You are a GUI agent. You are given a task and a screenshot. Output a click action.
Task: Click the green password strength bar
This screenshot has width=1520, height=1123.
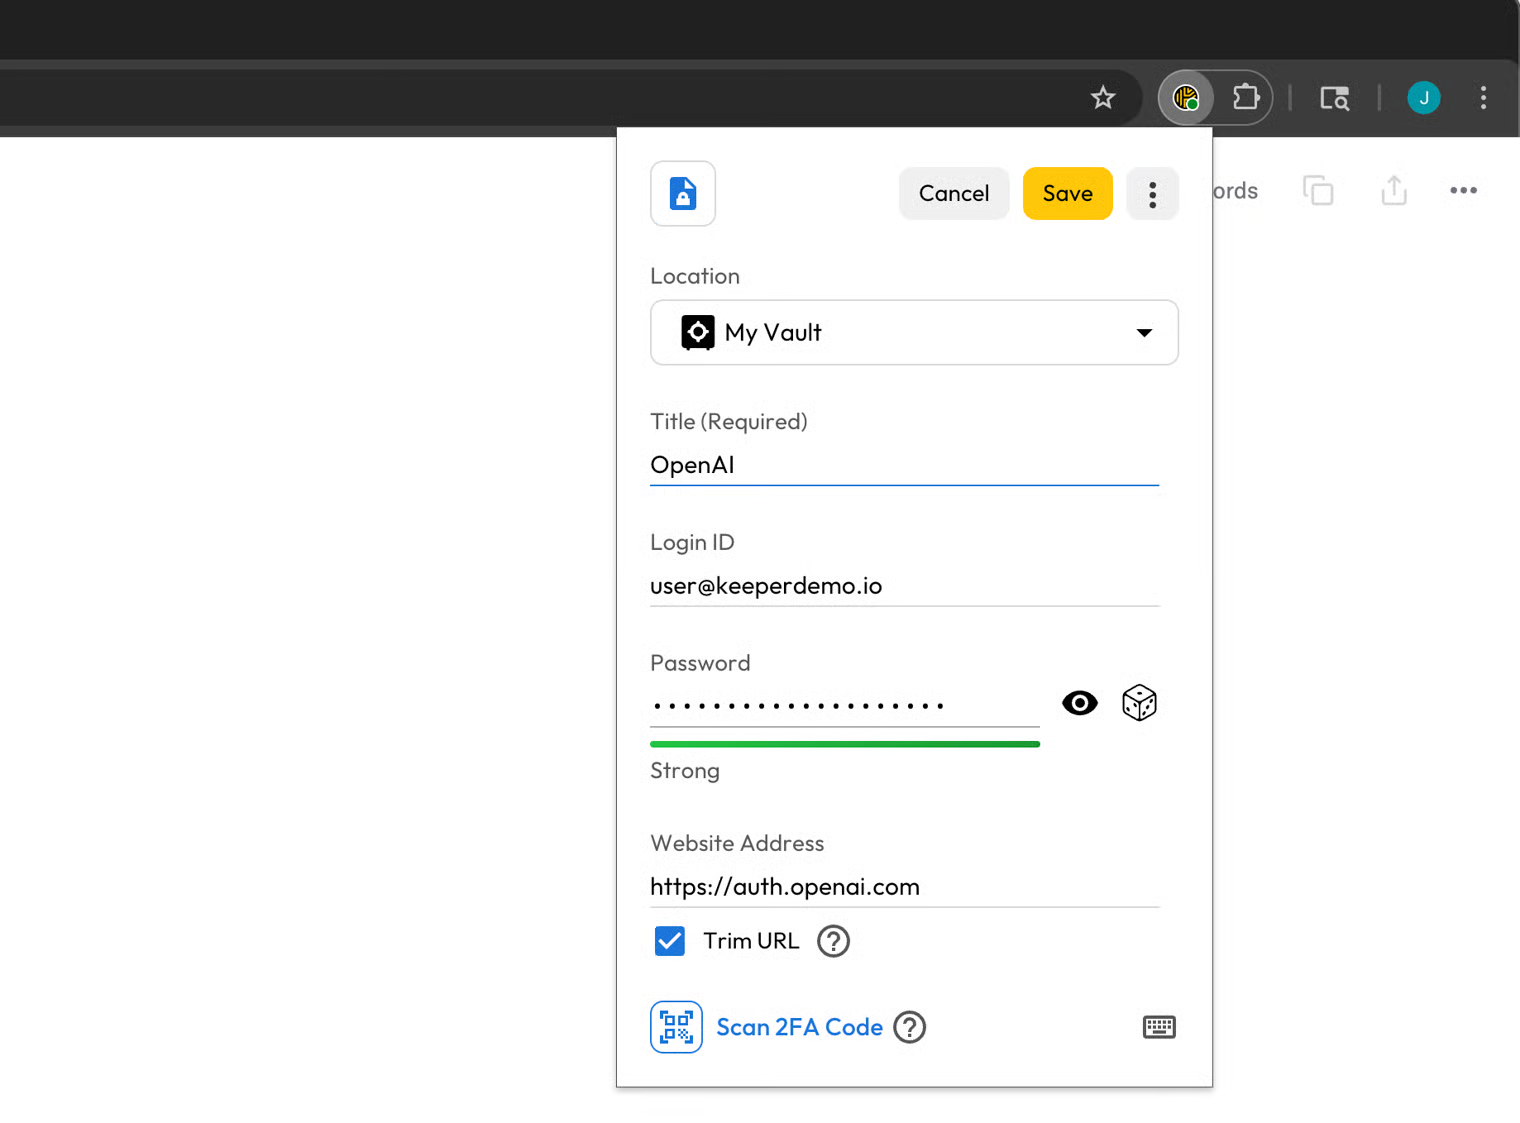point(845,744)
